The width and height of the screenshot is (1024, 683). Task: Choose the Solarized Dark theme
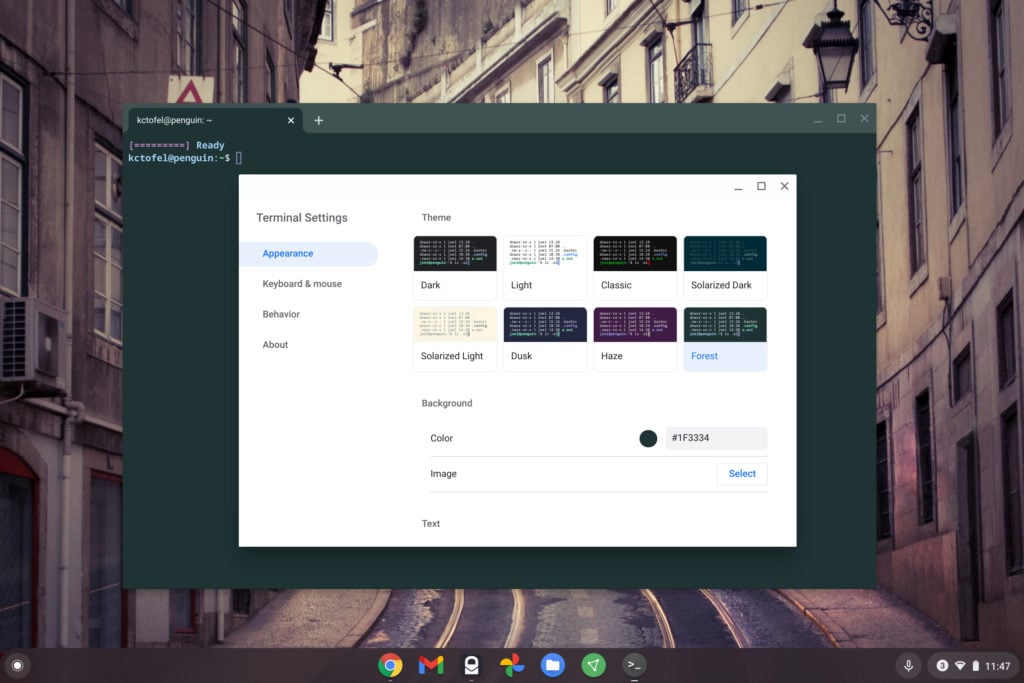point(725,267)
